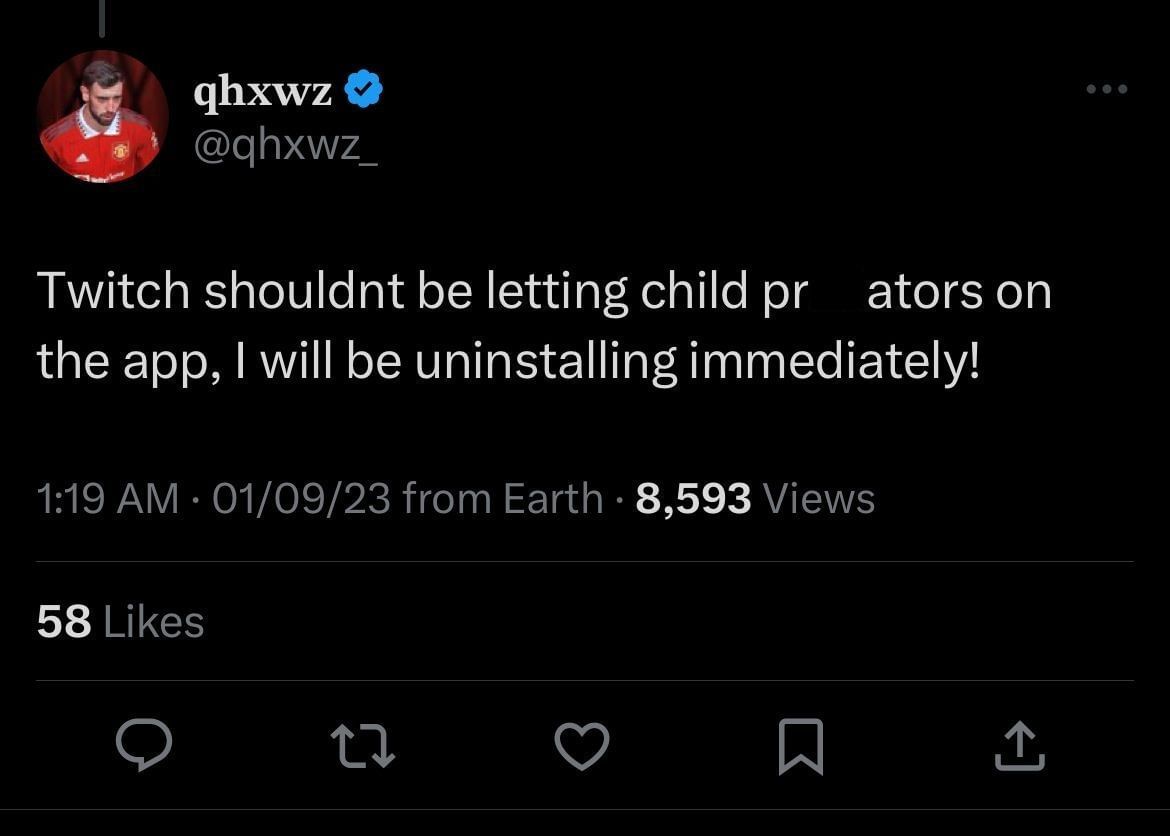The height and width of the screenshot is (836, 1170).
Task: Repost the tweet using the retweet arrows icon
Action: tap(364, 744)
